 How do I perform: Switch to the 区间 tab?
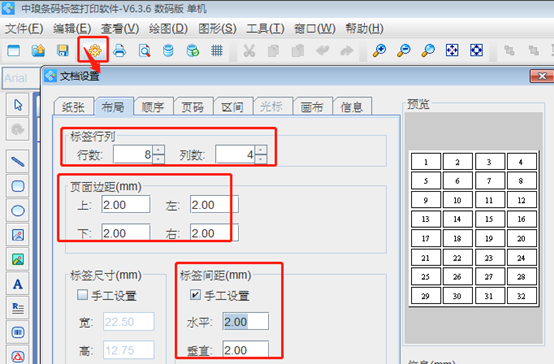233,106
